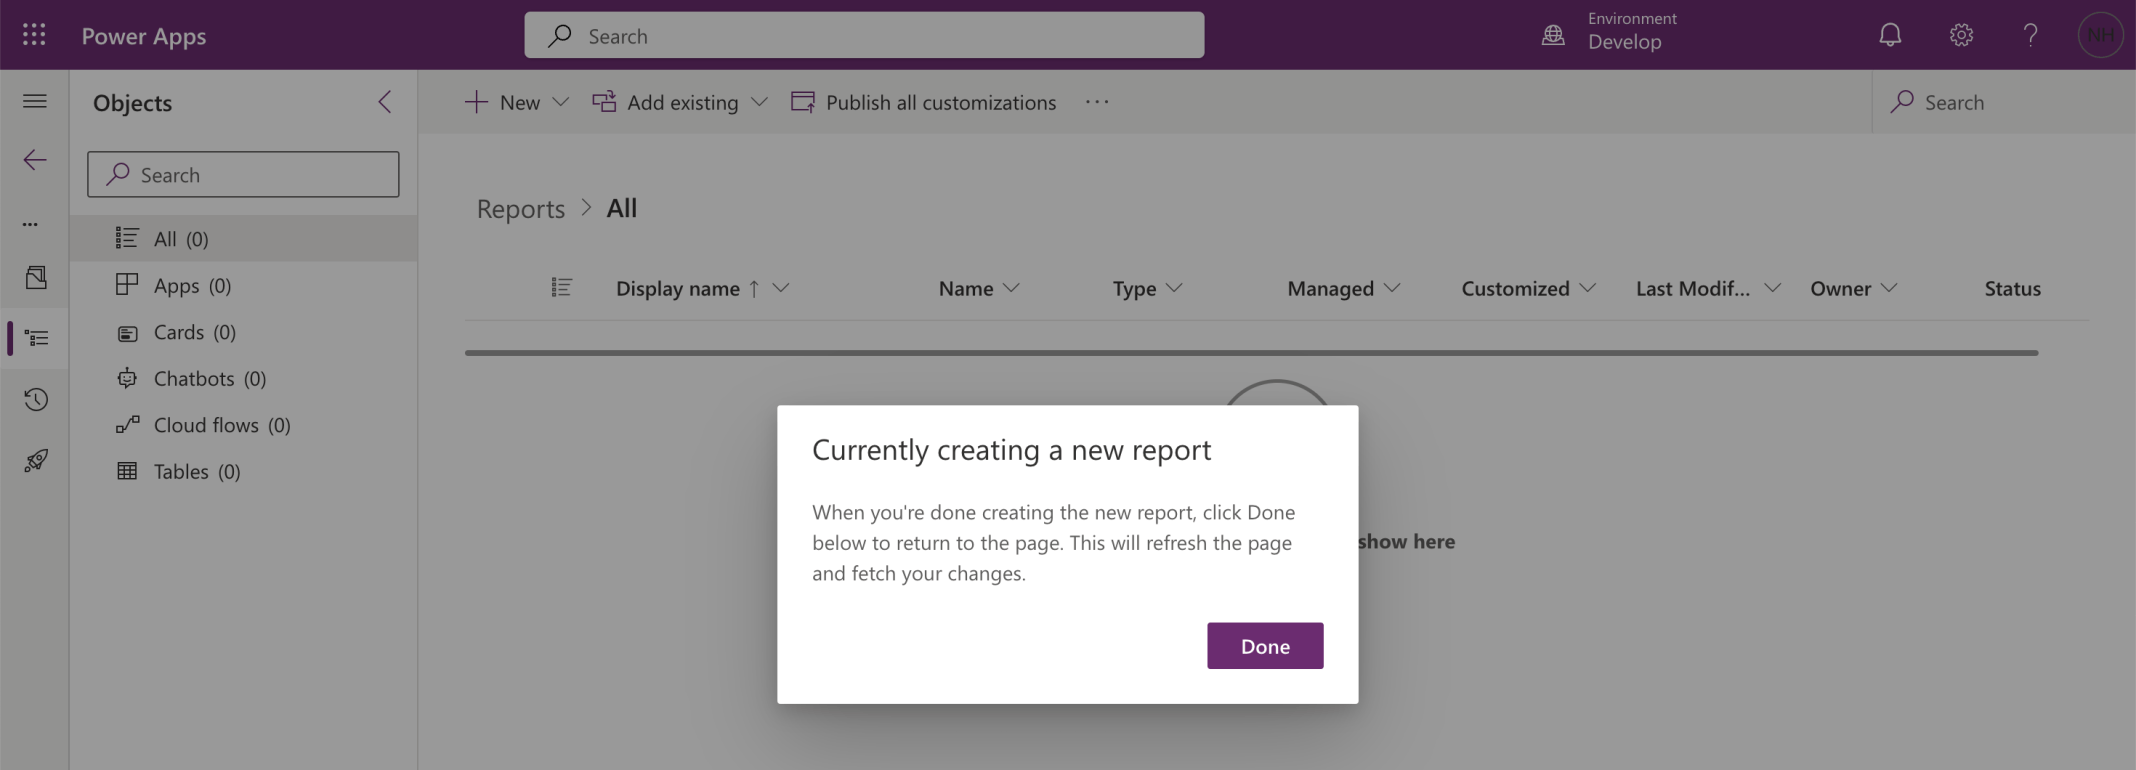Click the help question mark icon
Image resolution: width=2136 pixels, height=770 pixels.
[2030, 35]
